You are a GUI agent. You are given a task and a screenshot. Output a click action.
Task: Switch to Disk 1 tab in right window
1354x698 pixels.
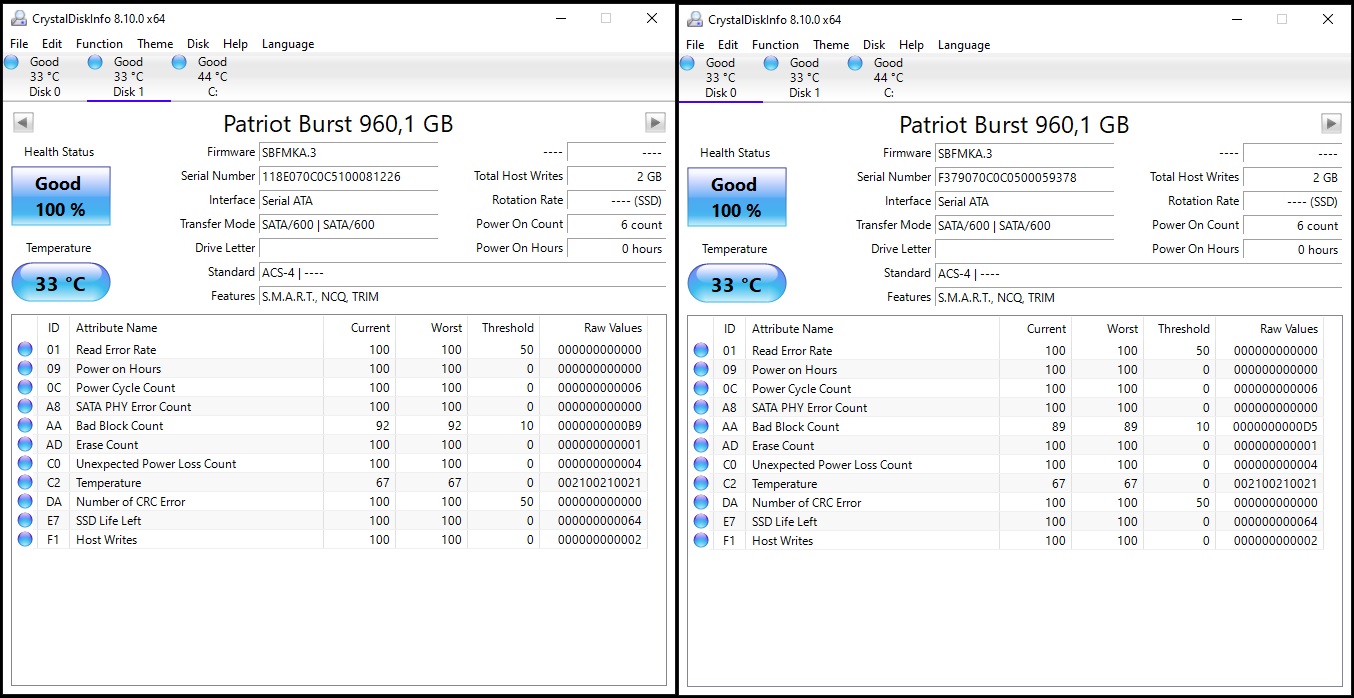coord(804,78)
